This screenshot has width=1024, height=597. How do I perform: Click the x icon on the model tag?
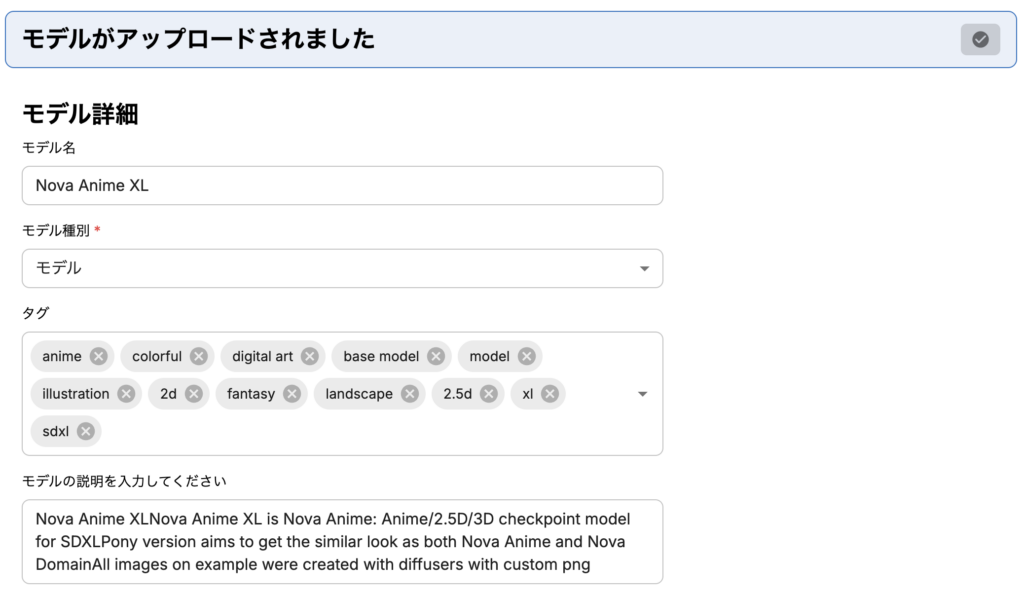point(526,356)
